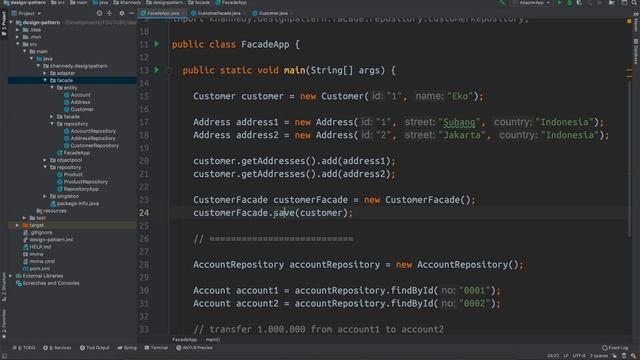This screenshot has width=640, height=360.
Task: Open the TODO tool window tab
Action: pyautogui.click(x=24, y=348)
